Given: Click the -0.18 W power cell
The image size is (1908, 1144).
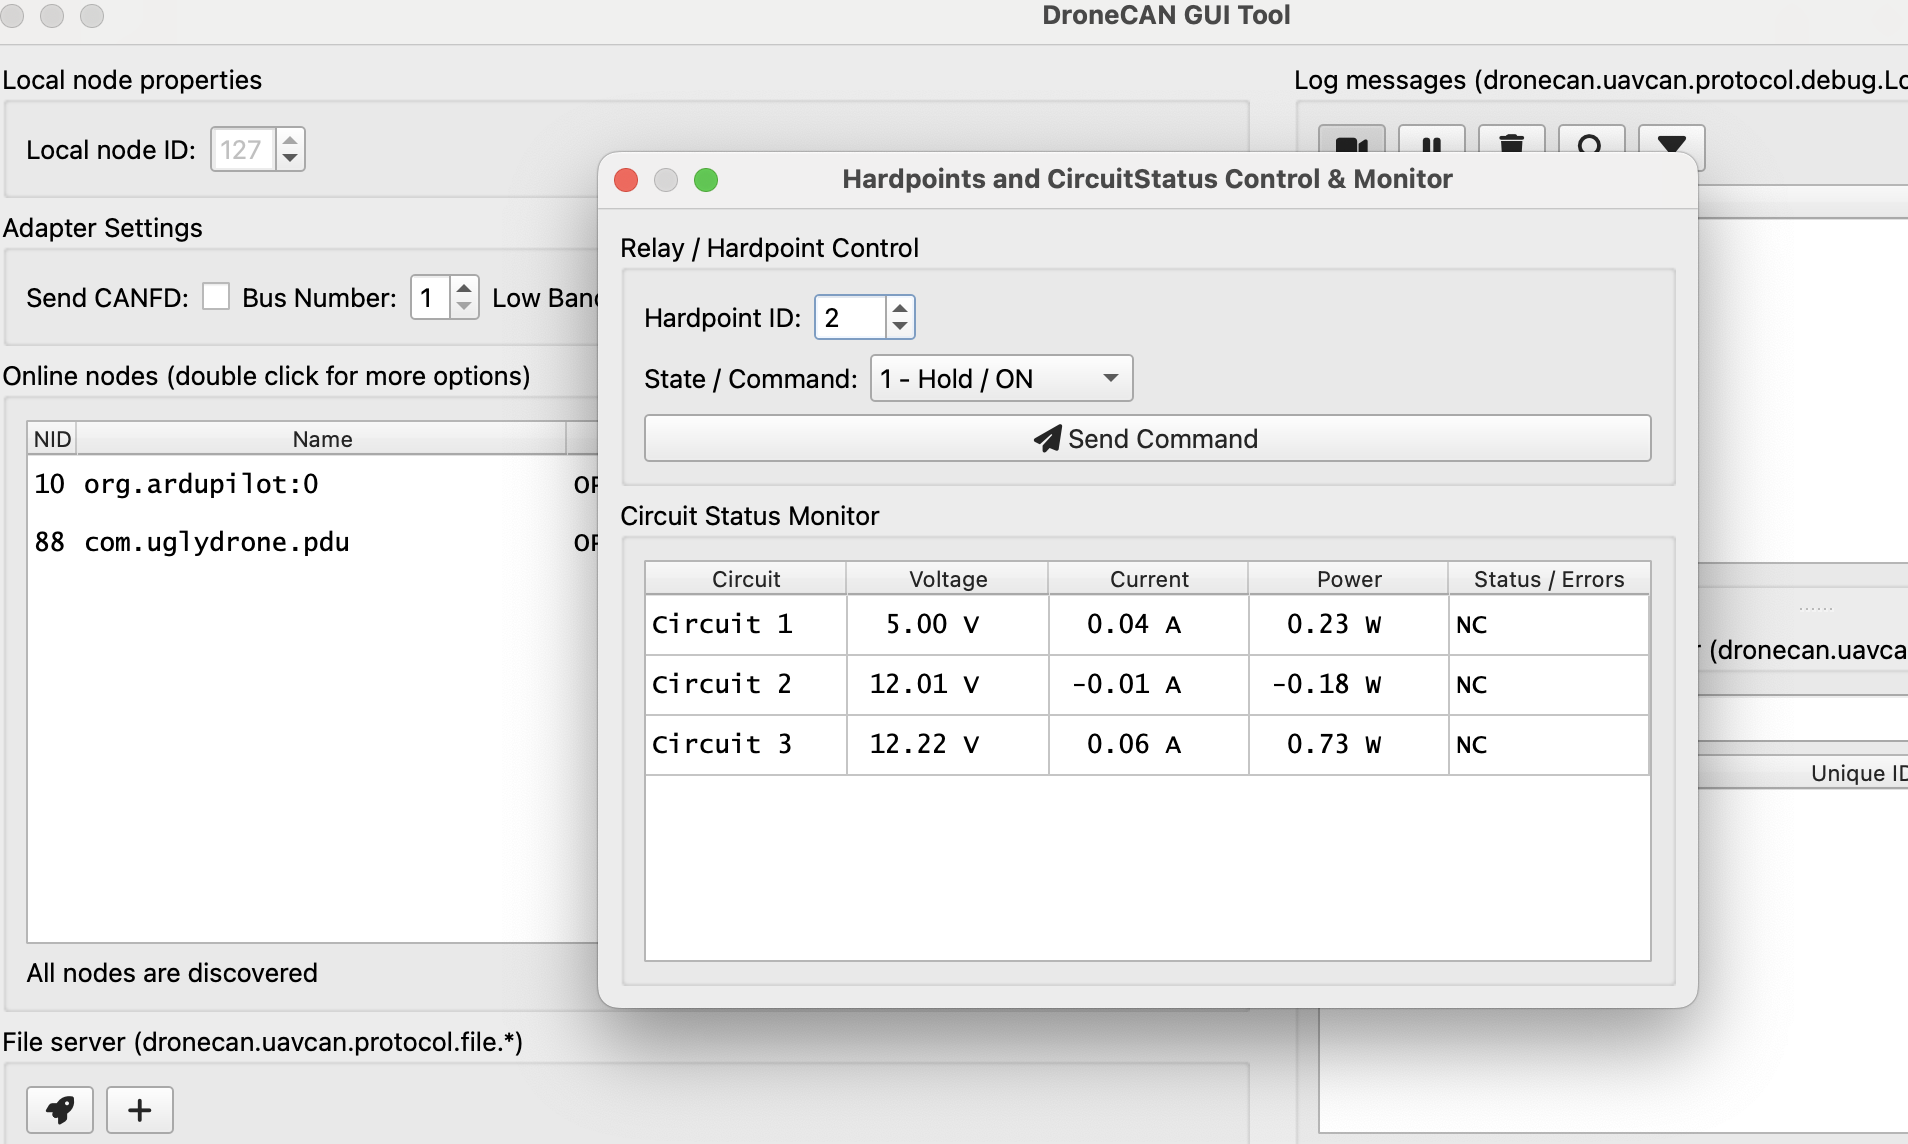Looking at the screenshot, I should (1349, 685).
